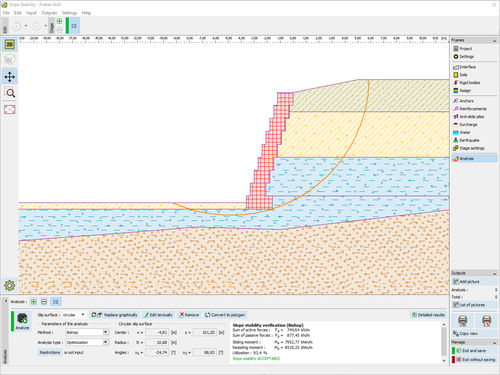Viewport: 500px width, 375px height.
Task: Open the Settings menu
Action: click(69, 13)
